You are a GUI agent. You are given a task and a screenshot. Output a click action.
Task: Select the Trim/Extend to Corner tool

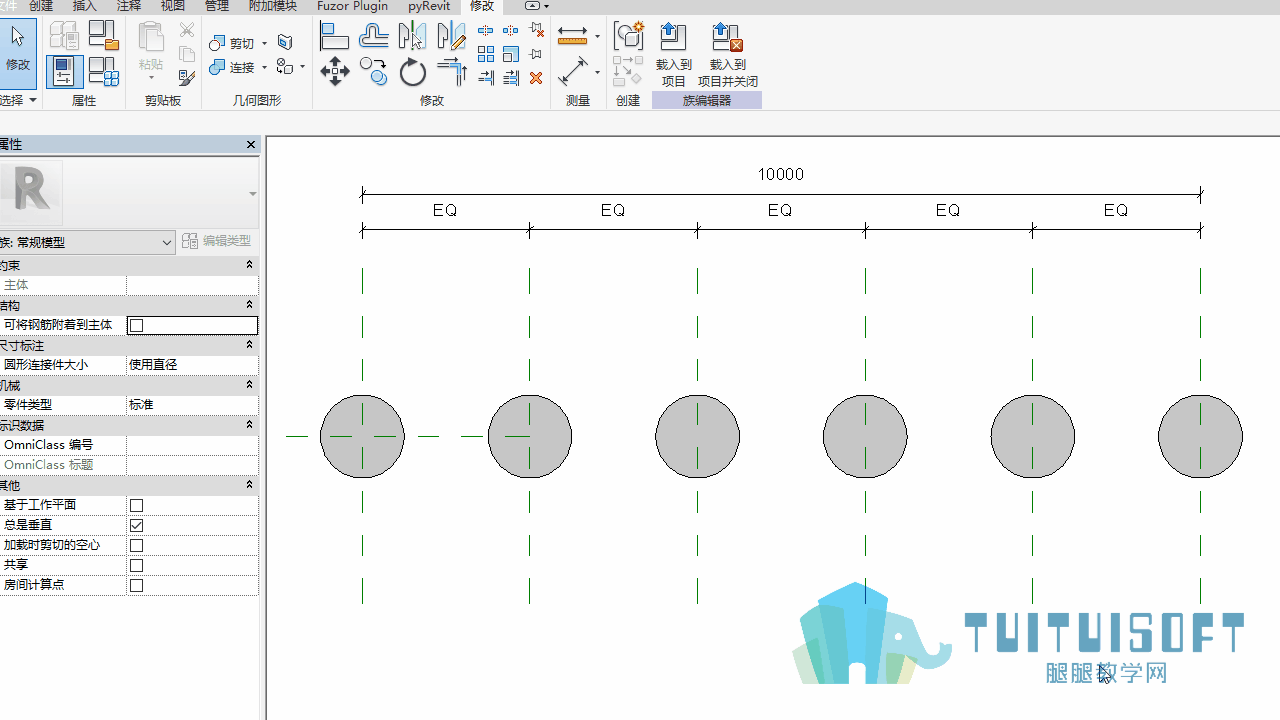452,71
